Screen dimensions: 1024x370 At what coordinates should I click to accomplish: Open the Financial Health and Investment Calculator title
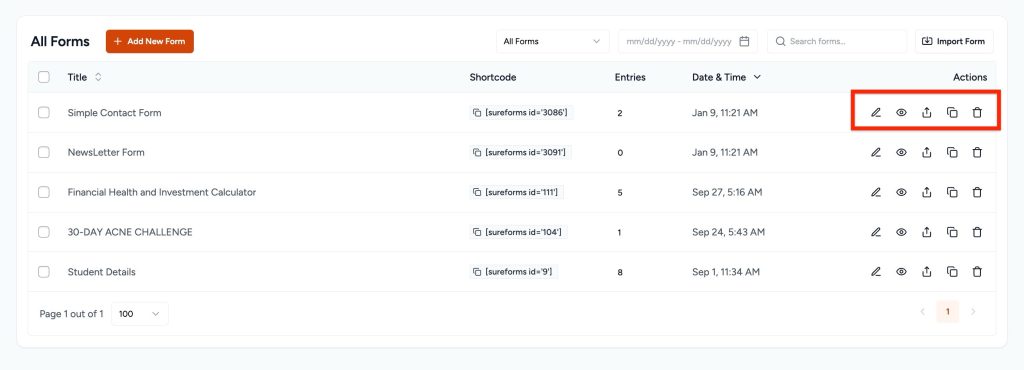click(x=162, y=193)
